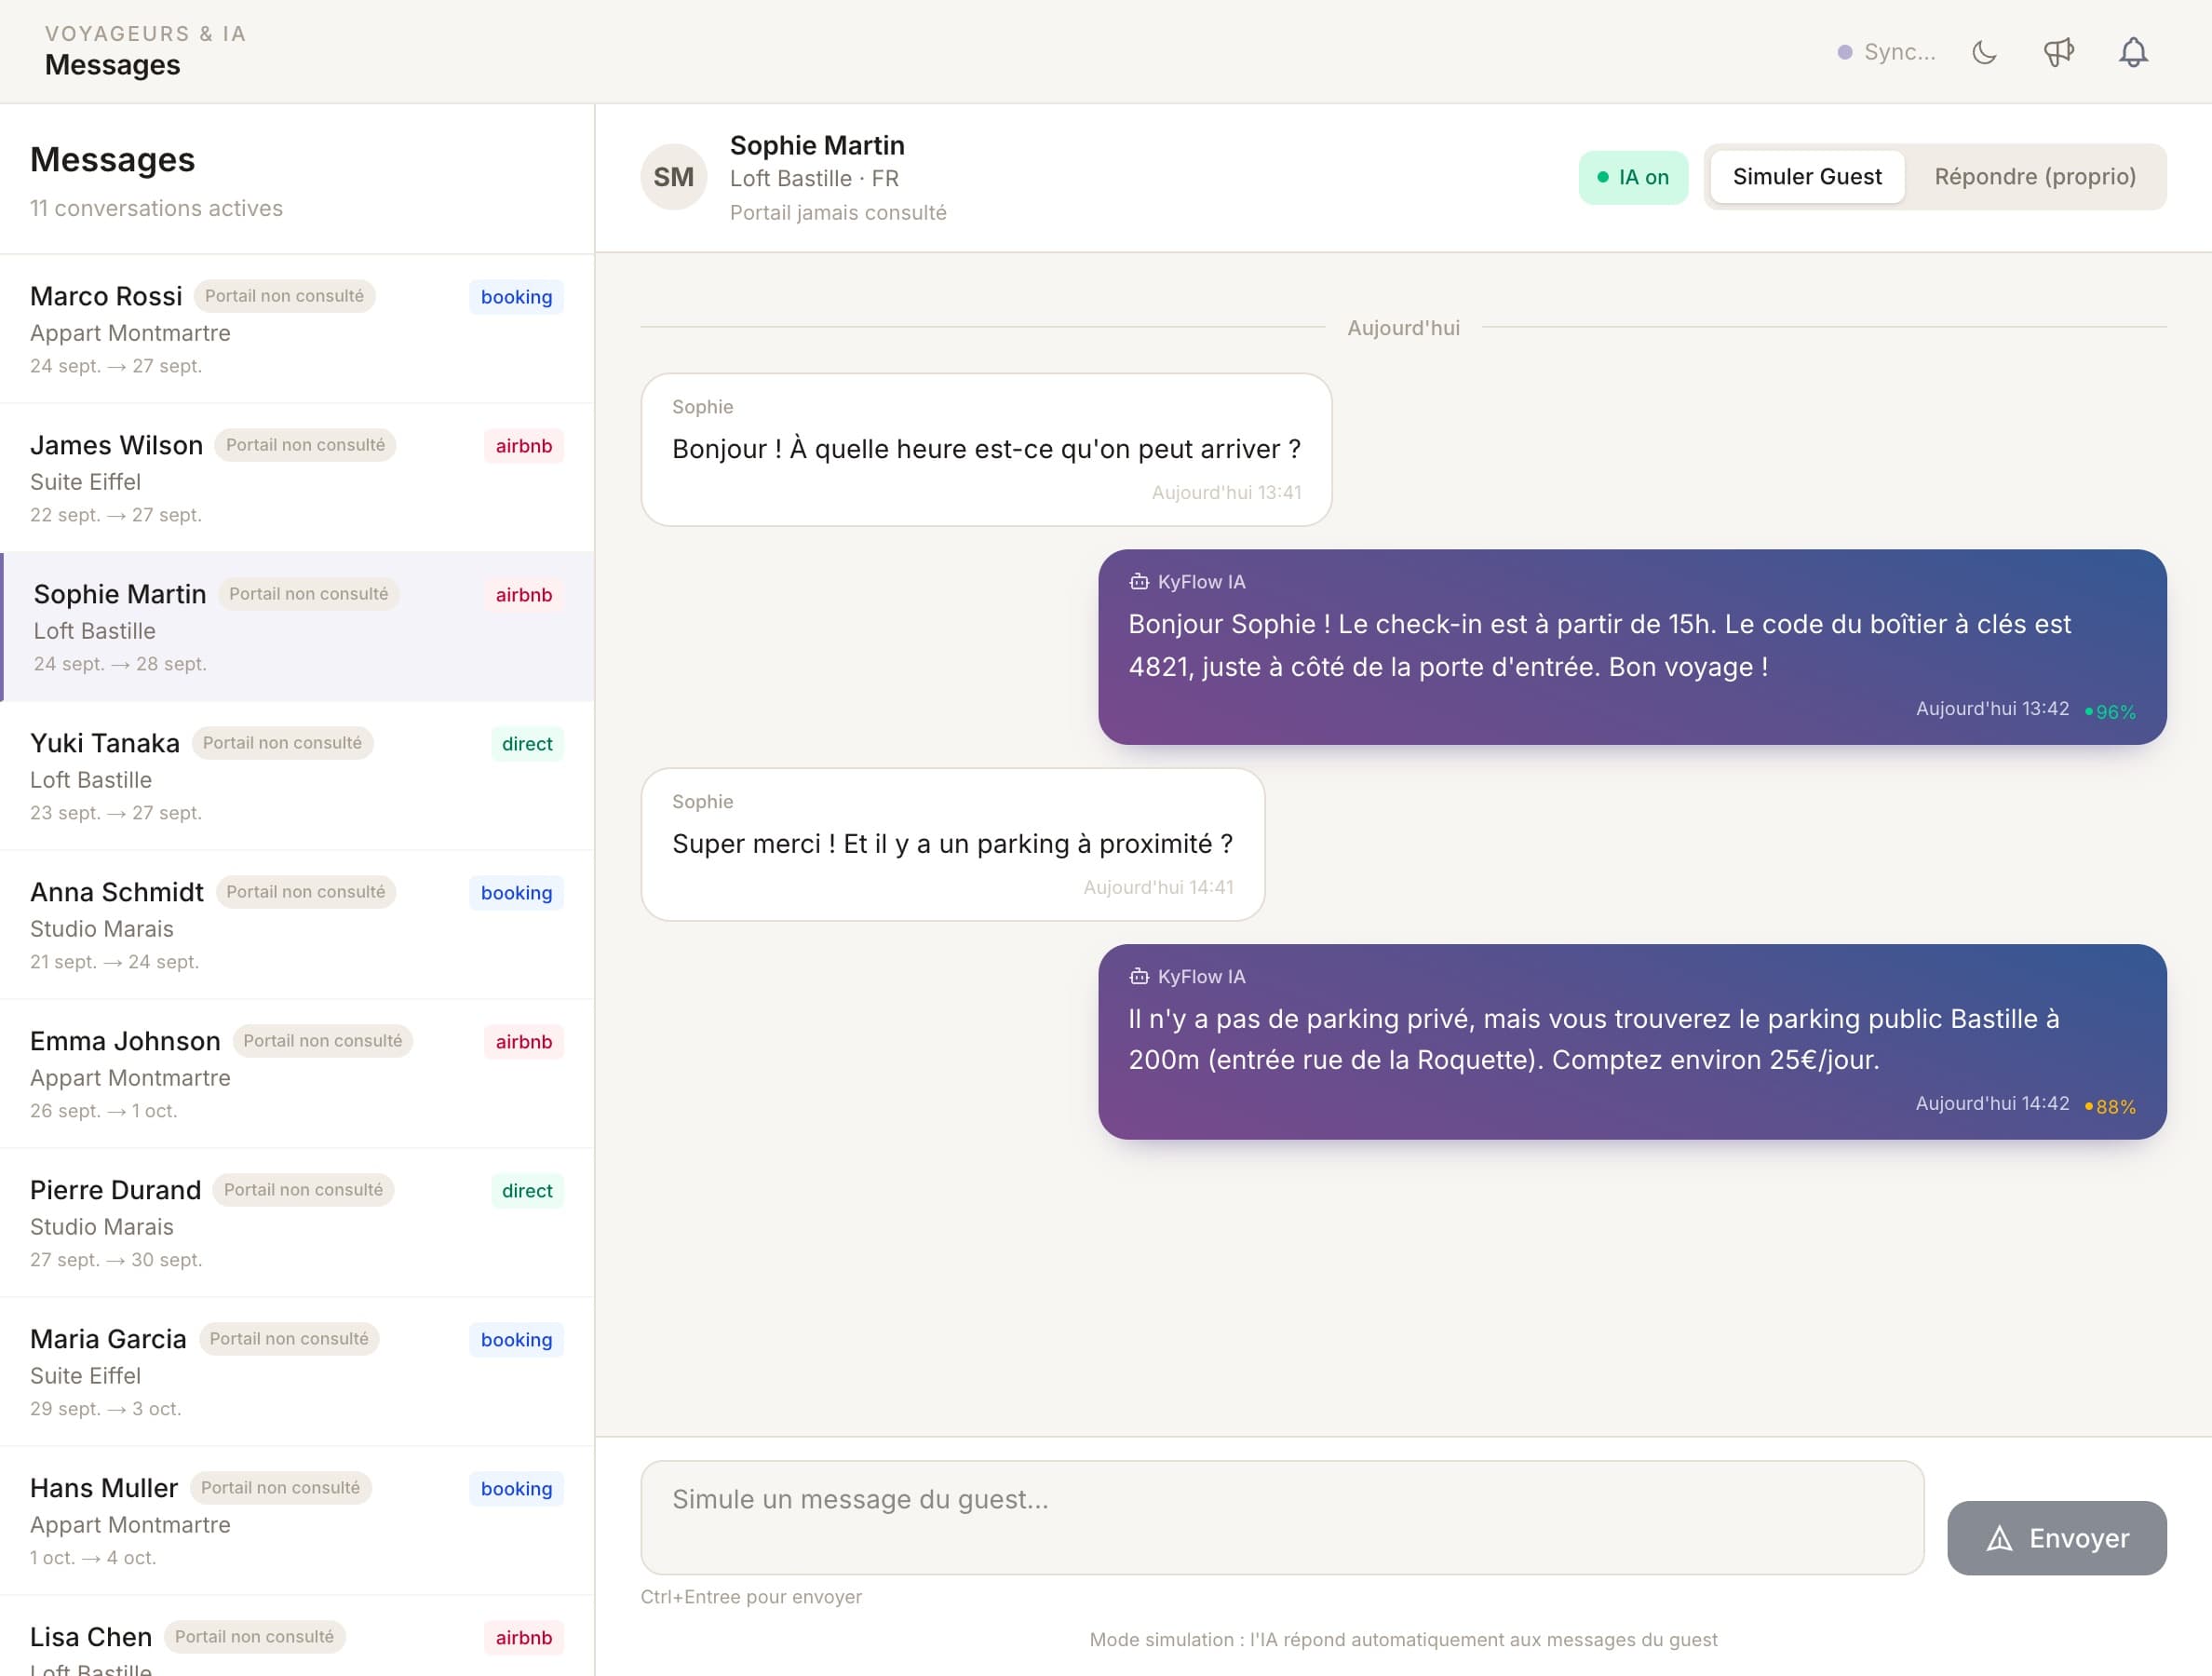Image resolution: width=2212 pixels, height=1676 pixels.
Task: Focus the guest message simulation field
Action: (x=1282, y=1518)
